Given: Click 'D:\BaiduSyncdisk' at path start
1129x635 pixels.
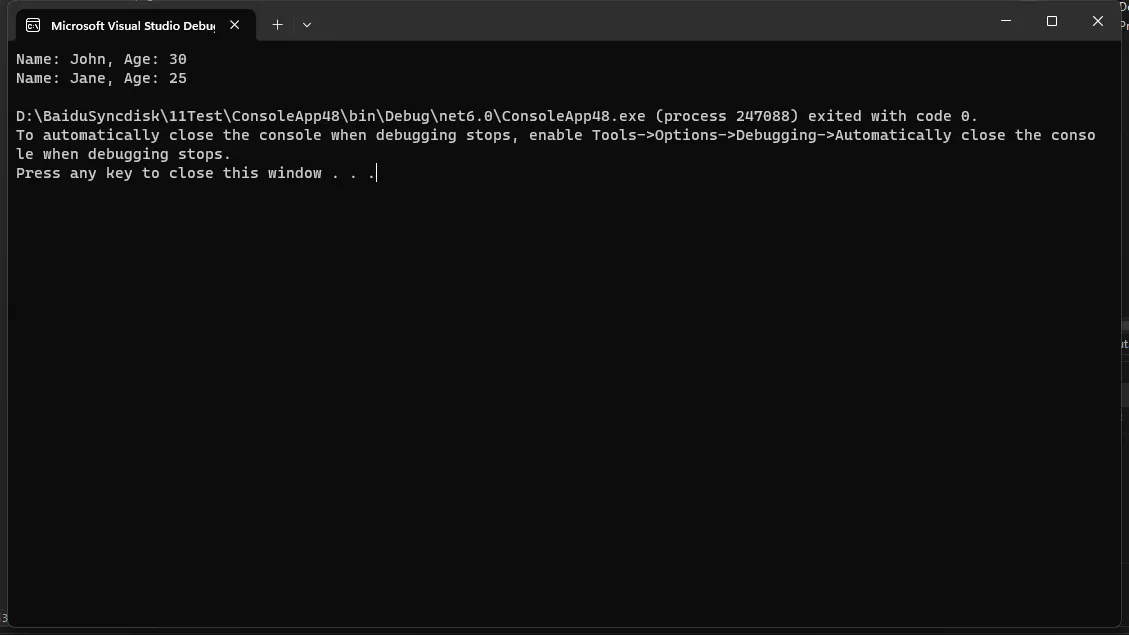Looking at the screenshot, I should coord(88,116).
